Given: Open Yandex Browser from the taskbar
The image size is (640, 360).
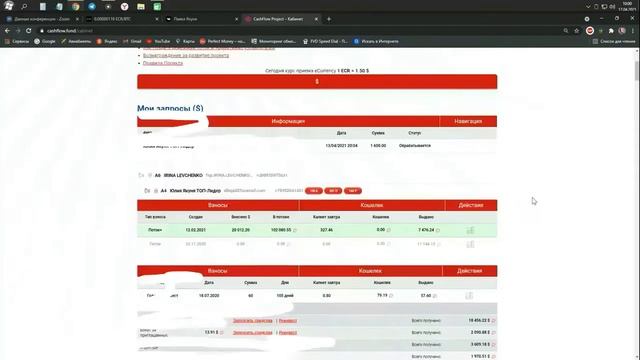Looking at the screenshot, I should (x=124, y=7).
